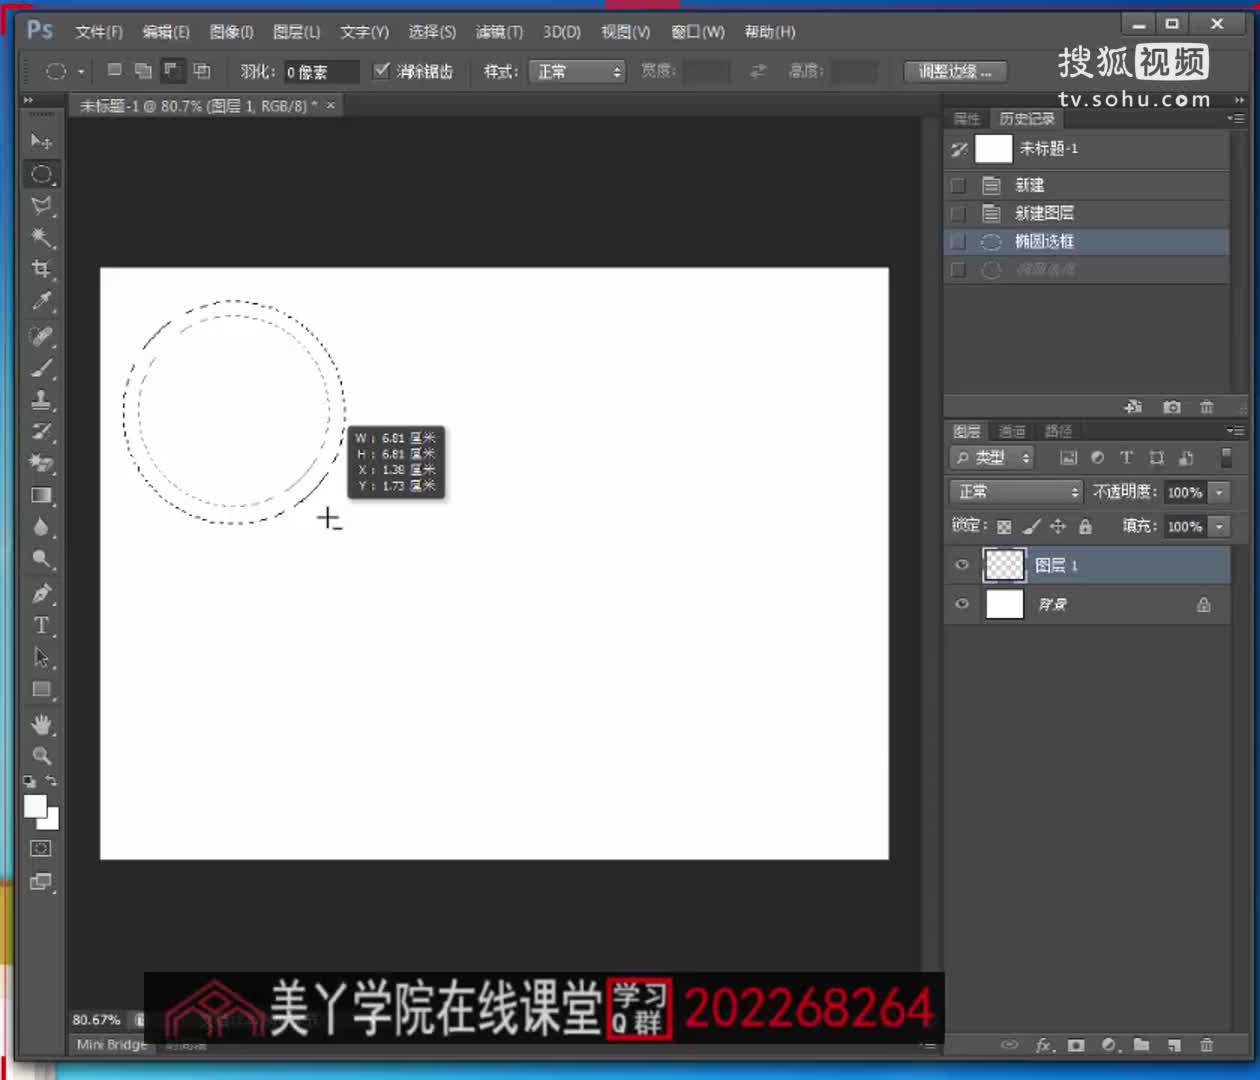
Task: Select the Hand tool
Action: click(x=42, y=724)
